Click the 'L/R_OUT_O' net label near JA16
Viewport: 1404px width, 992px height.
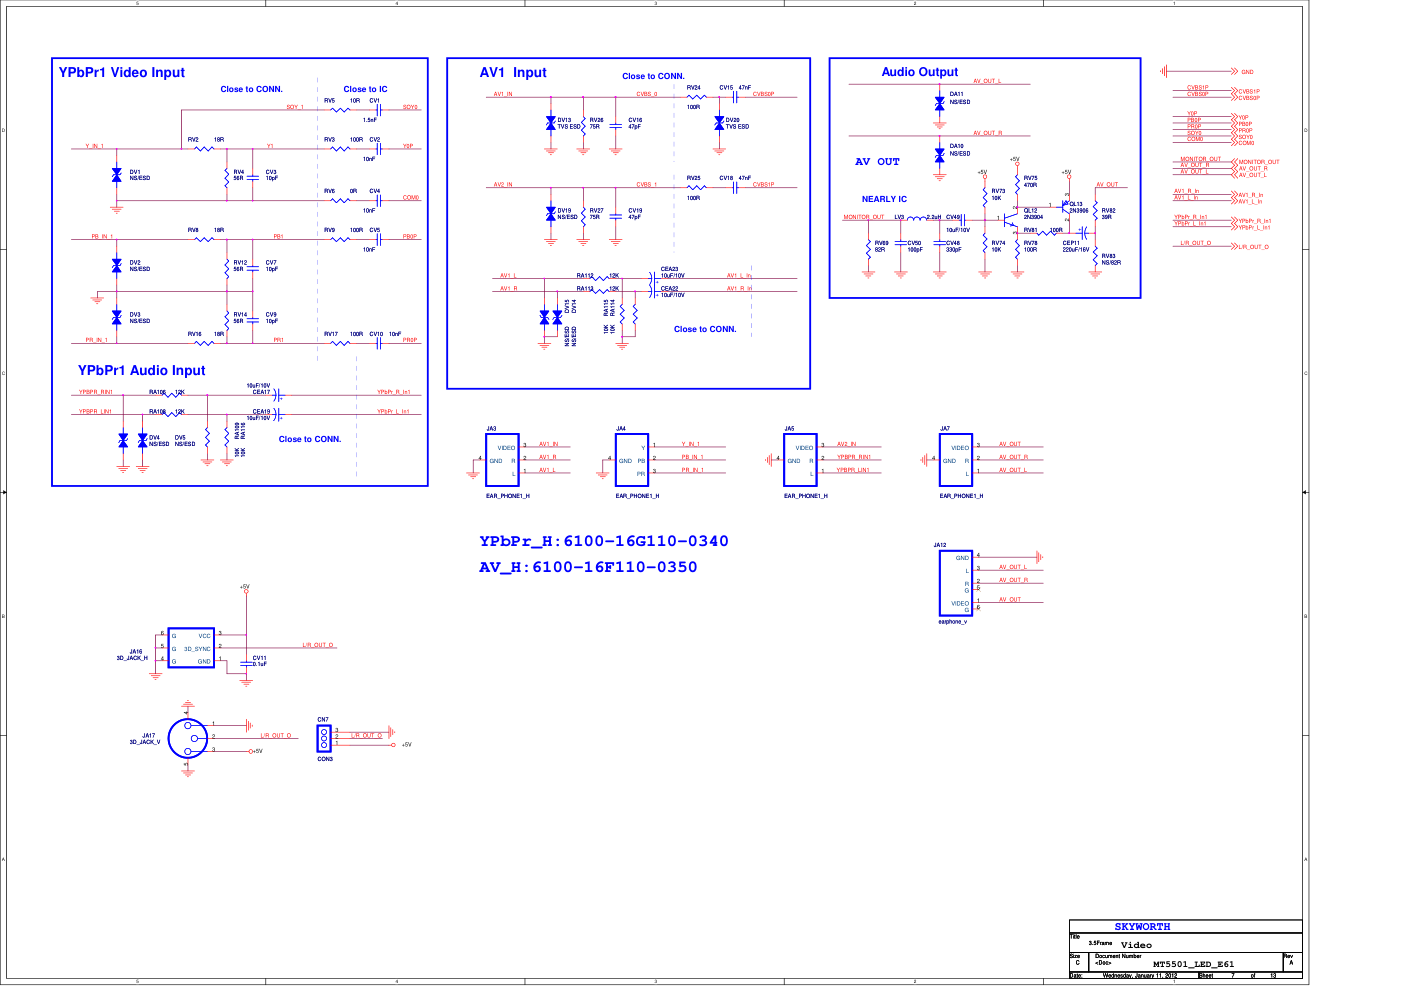[319, 645]
